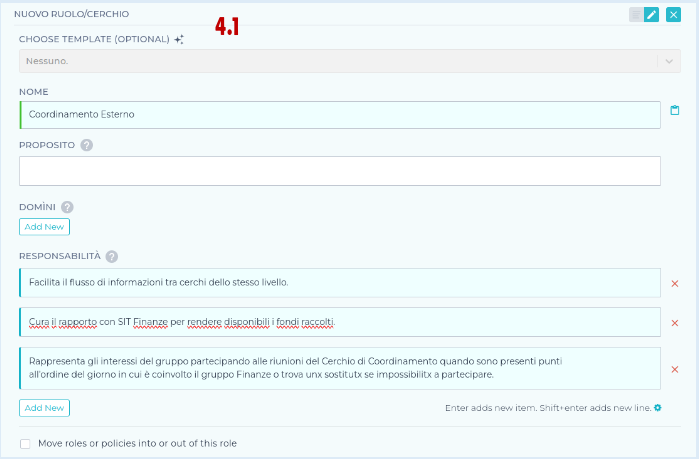
Task: Click the gear icon for Enter key settings
Action: 657,408
